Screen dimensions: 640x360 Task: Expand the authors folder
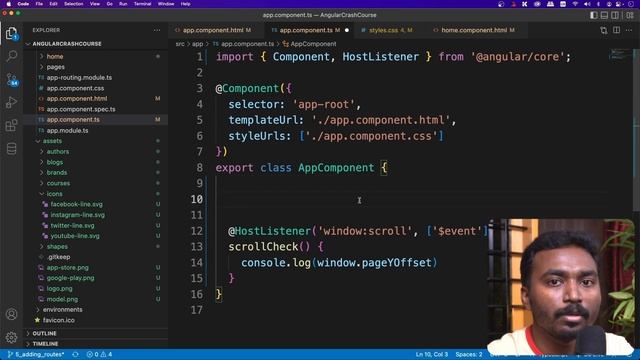click(58, 151)
